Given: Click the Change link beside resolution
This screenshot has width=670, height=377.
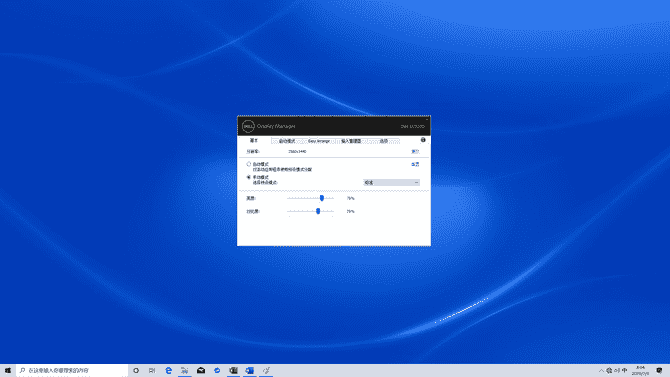Looking at the screenshot, I should click(414, 151).
